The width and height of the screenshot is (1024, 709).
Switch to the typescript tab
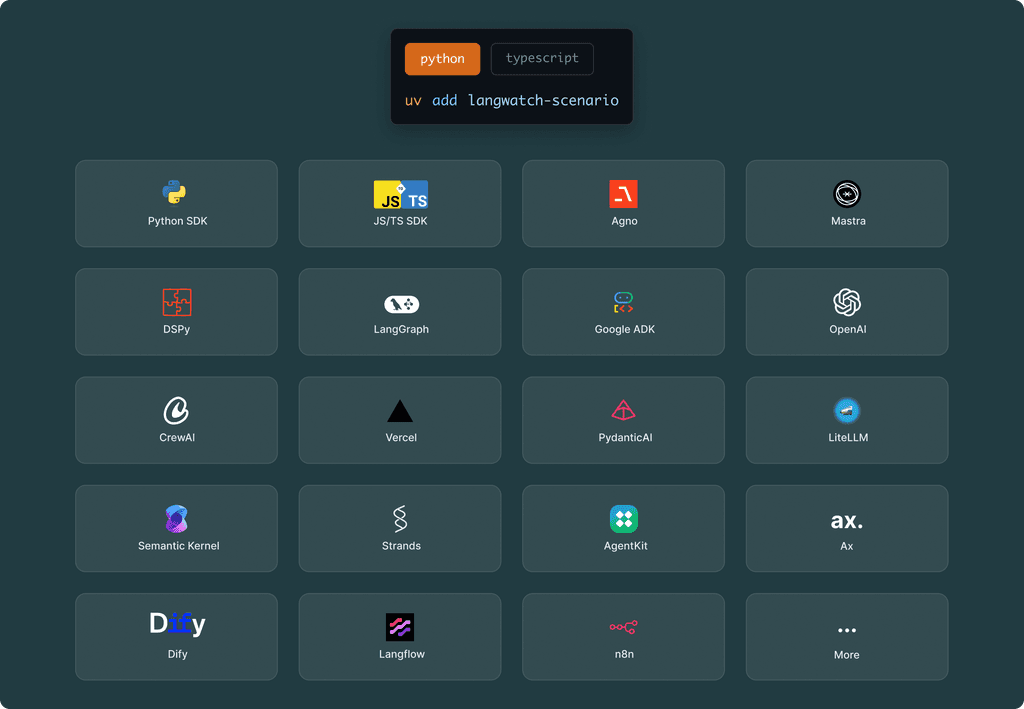click(542, 59)
